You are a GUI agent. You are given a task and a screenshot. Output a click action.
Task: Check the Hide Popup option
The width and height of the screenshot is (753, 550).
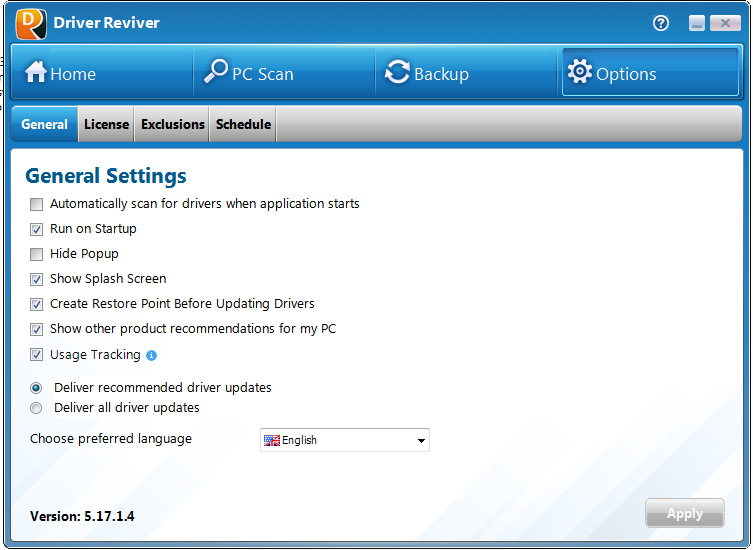36,254
